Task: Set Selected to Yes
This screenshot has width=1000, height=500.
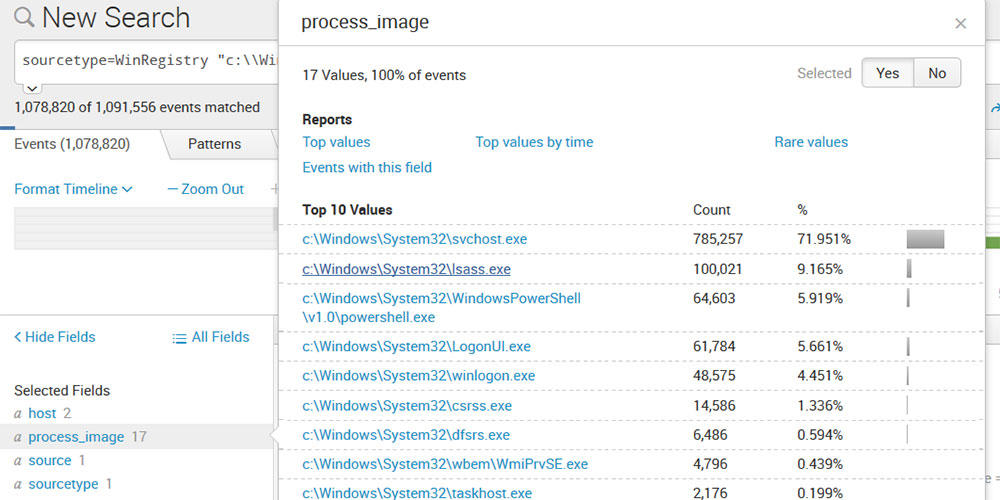Action: click(x=887, y=73)
